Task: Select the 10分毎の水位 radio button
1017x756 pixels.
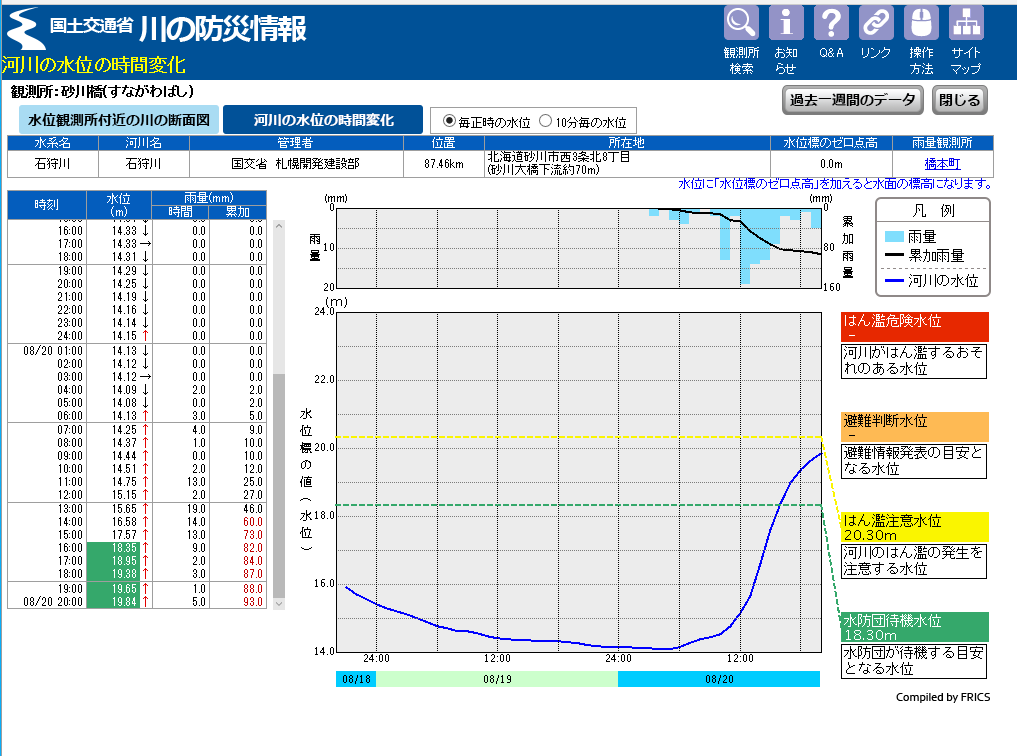Action: pos(546,121)
